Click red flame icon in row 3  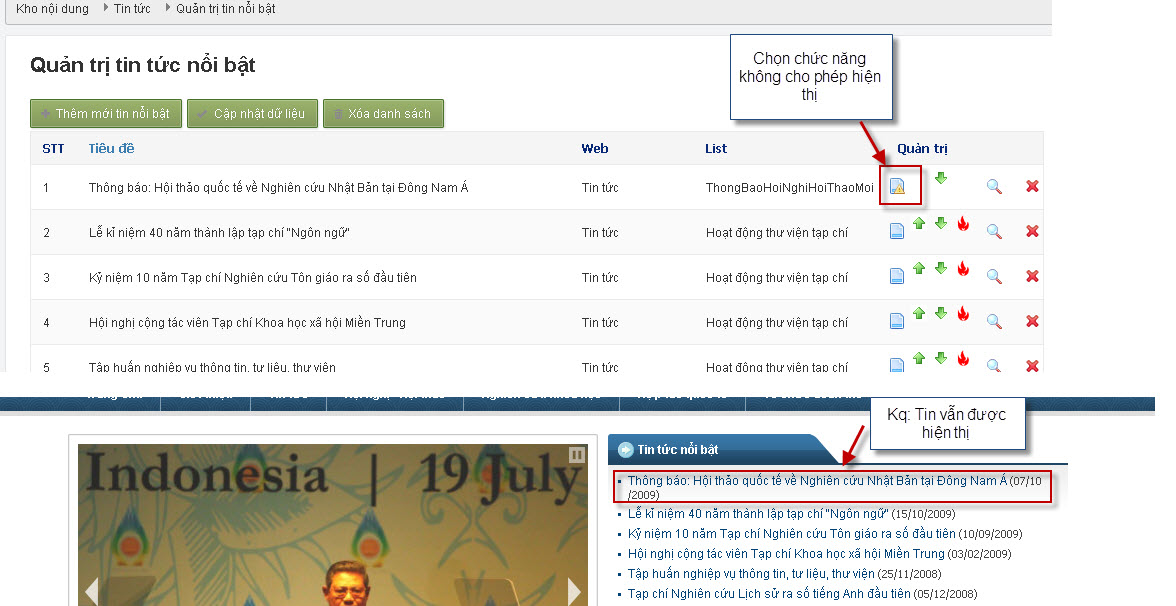coord(963,269)
